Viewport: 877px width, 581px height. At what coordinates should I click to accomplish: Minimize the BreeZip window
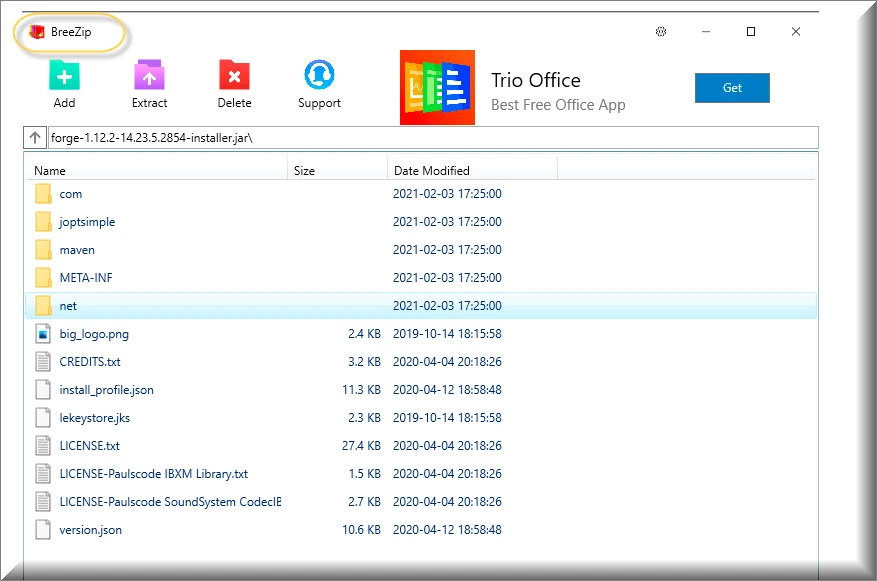(x=706, y=31)
